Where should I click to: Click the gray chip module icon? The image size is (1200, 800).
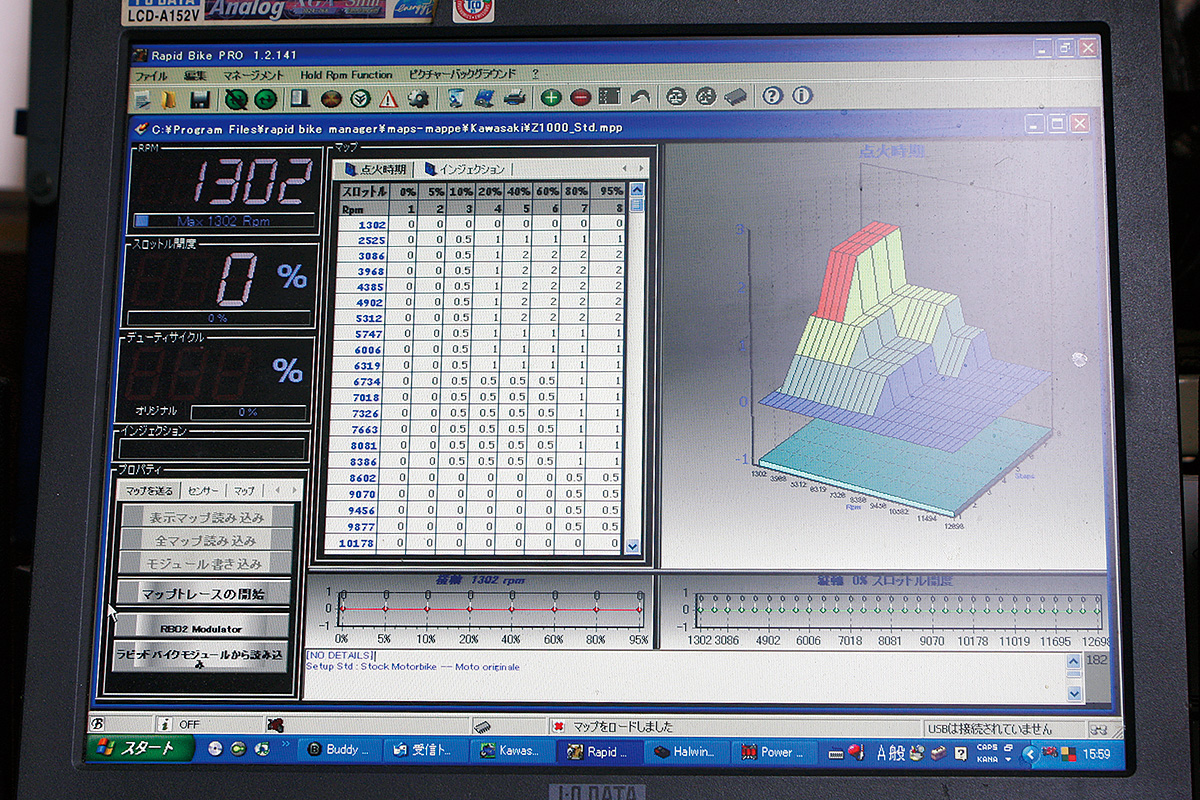pos(735,97)
